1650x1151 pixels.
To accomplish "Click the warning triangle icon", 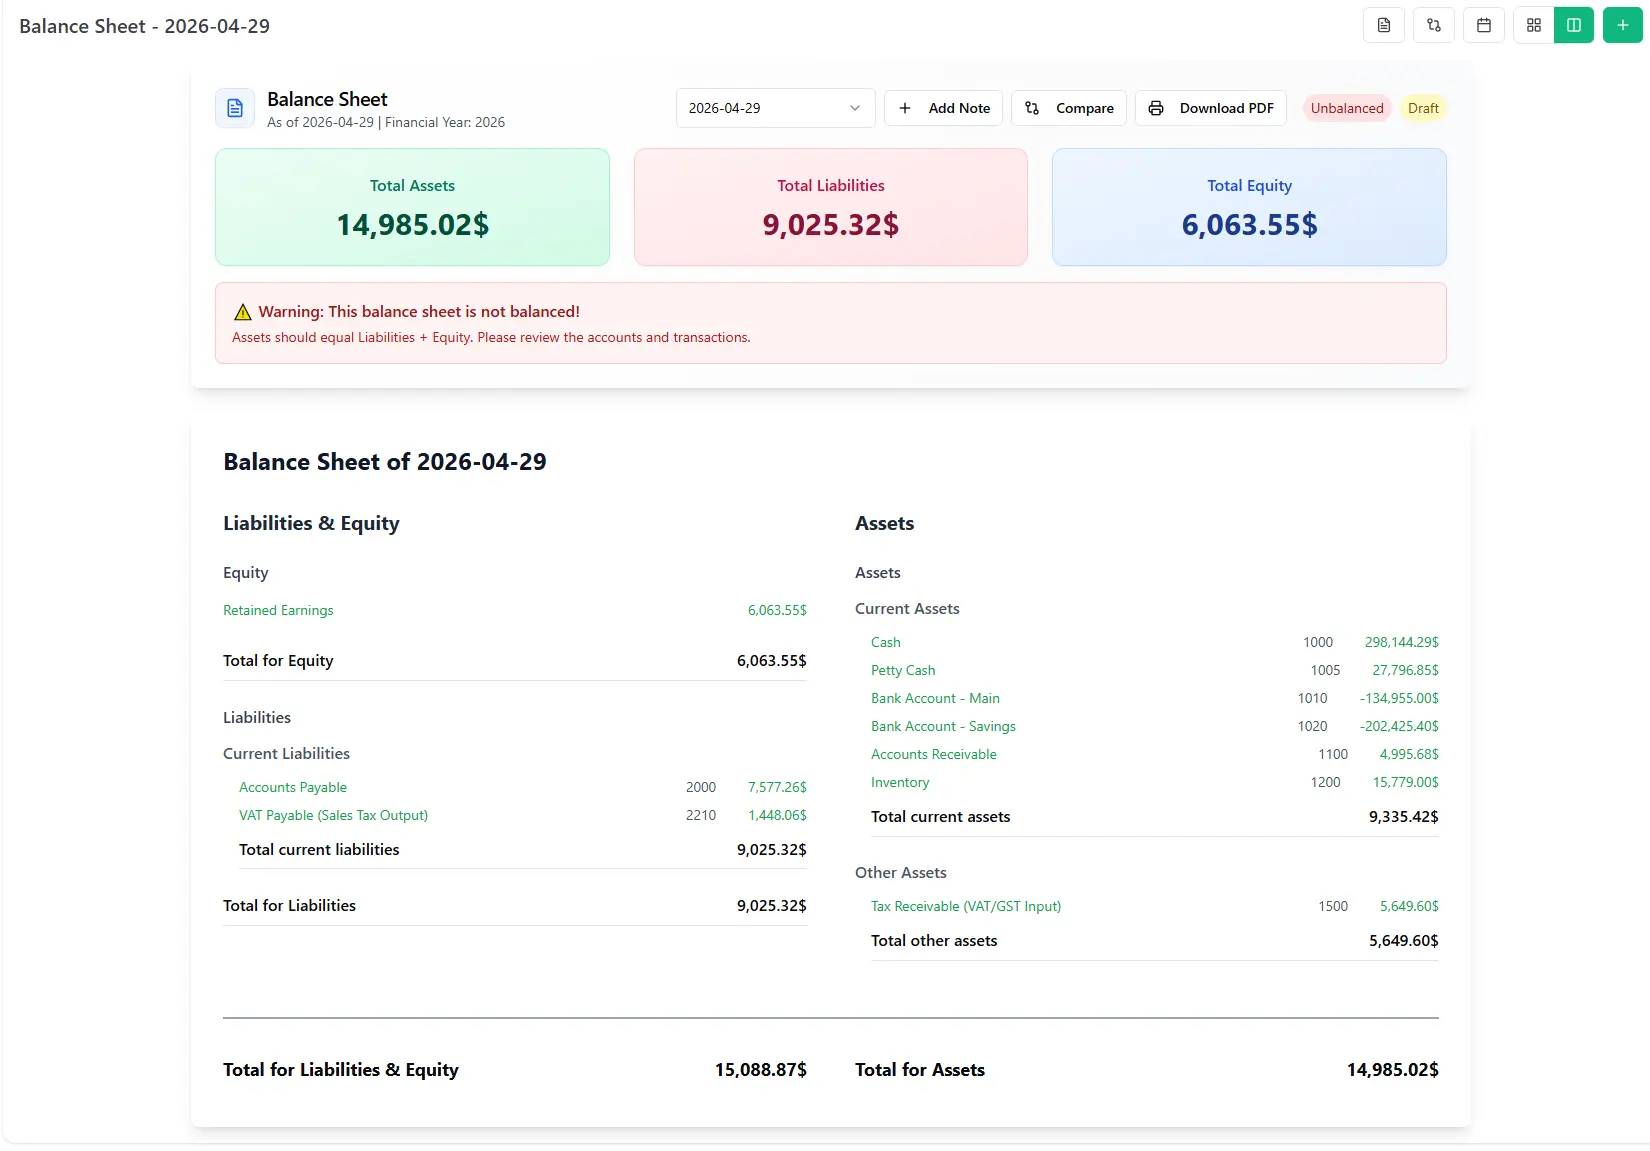I will [242, 312].
